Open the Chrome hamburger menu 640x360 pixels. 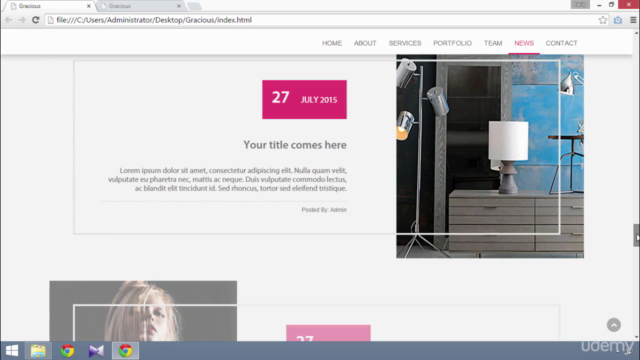(633, 20)
